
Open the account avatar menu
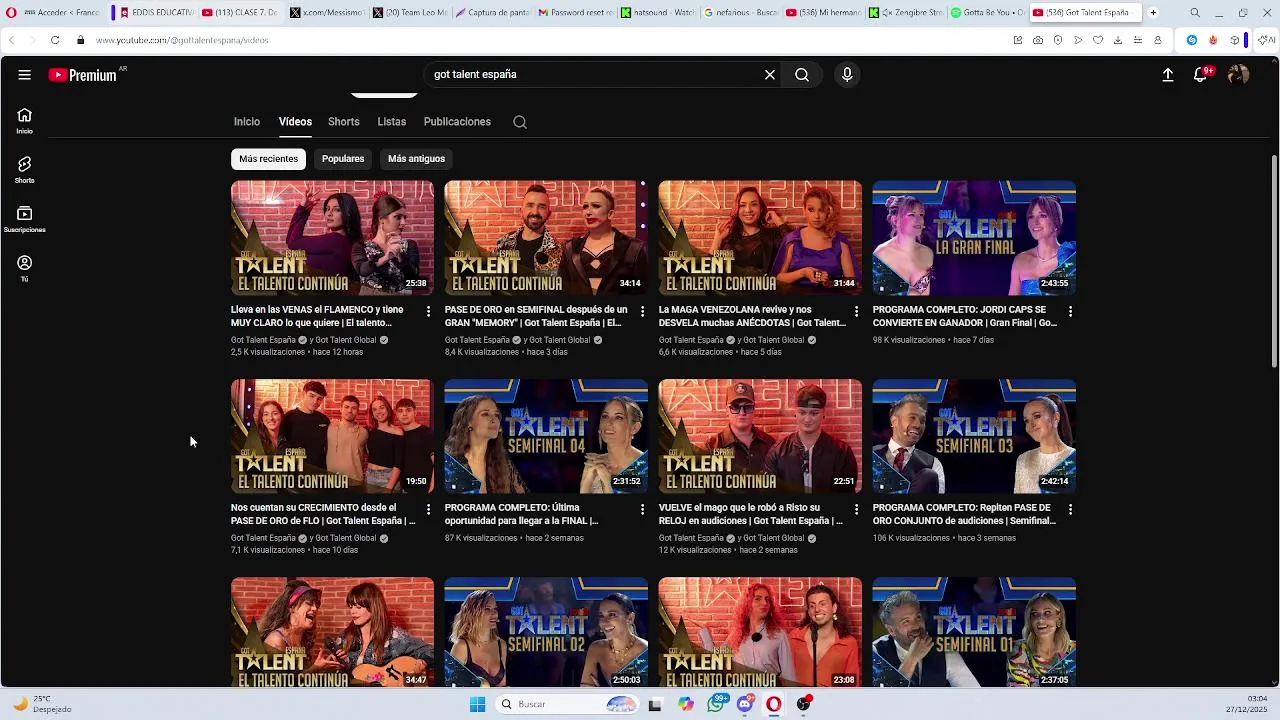(1238, 75)
